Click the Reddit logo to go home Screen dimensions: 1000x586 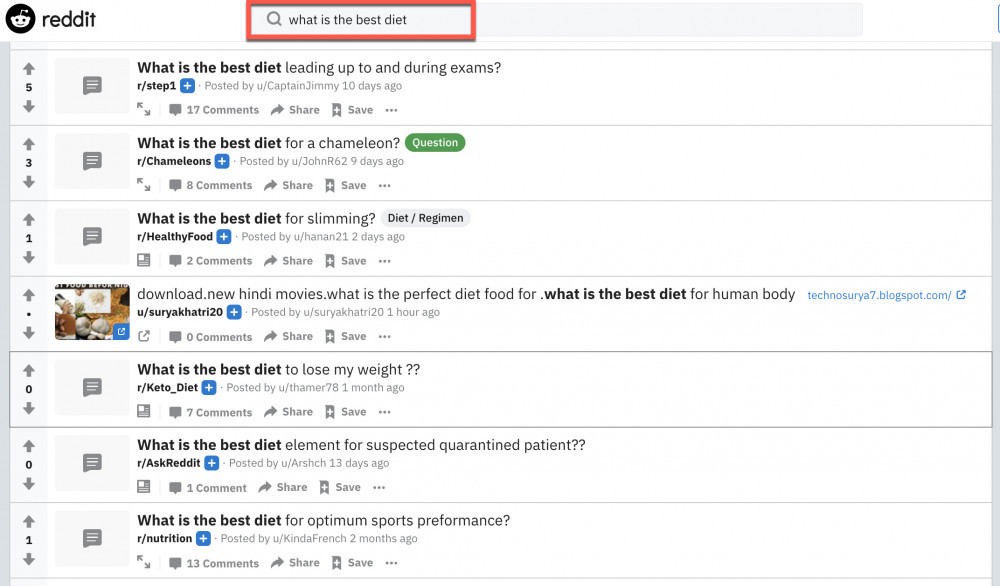50,18
